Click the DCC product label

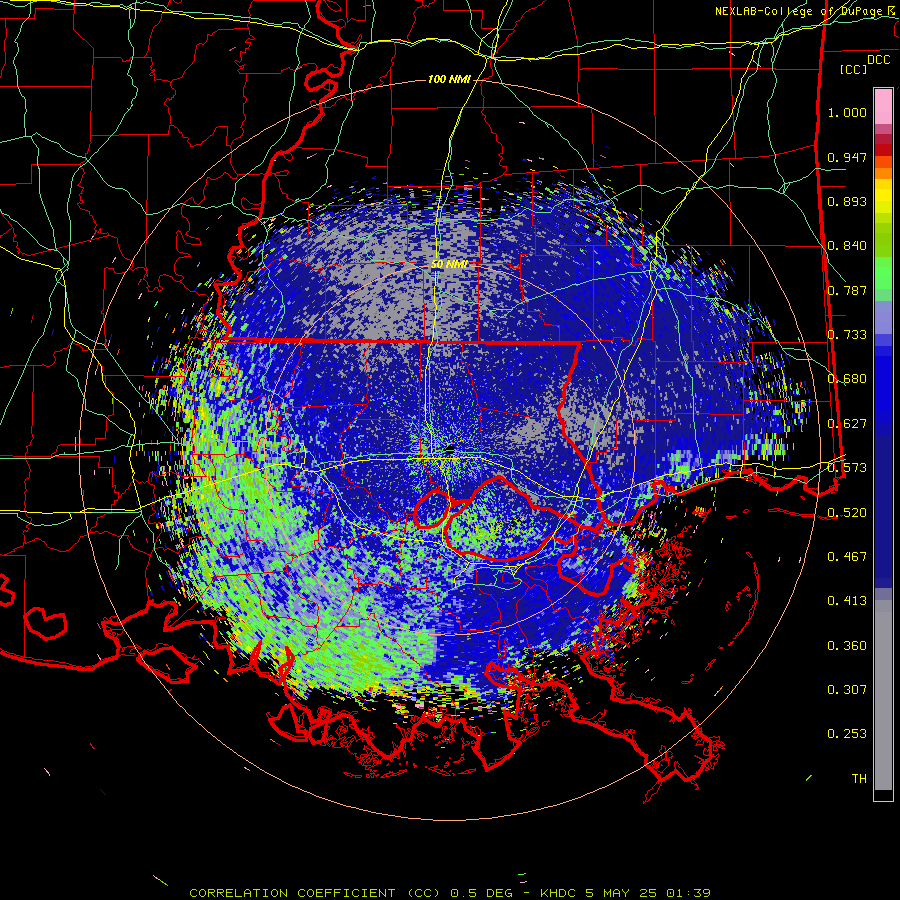pyautogui.click(x=878, y=60)
